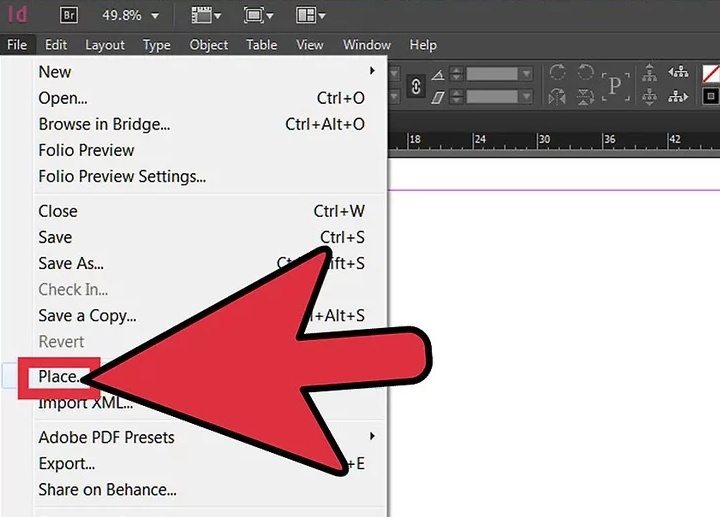Open the rotation angle dropdown arrow

point(527,74)
